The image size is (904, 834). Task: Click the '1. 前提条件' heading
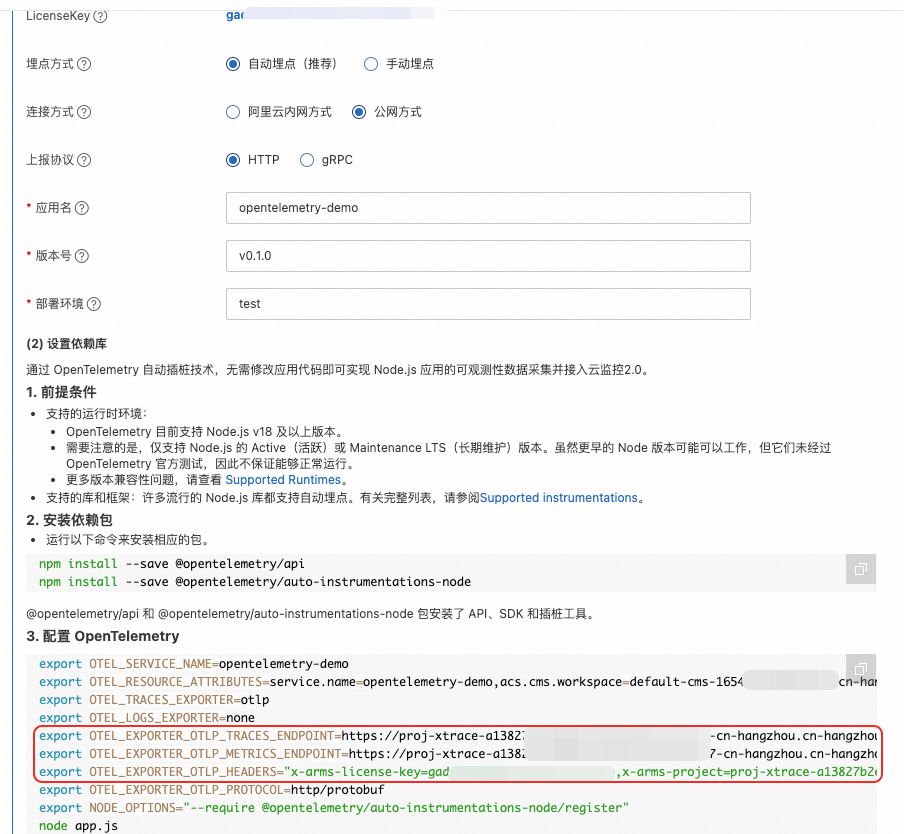pyautogui.click(x=61, y=393)
